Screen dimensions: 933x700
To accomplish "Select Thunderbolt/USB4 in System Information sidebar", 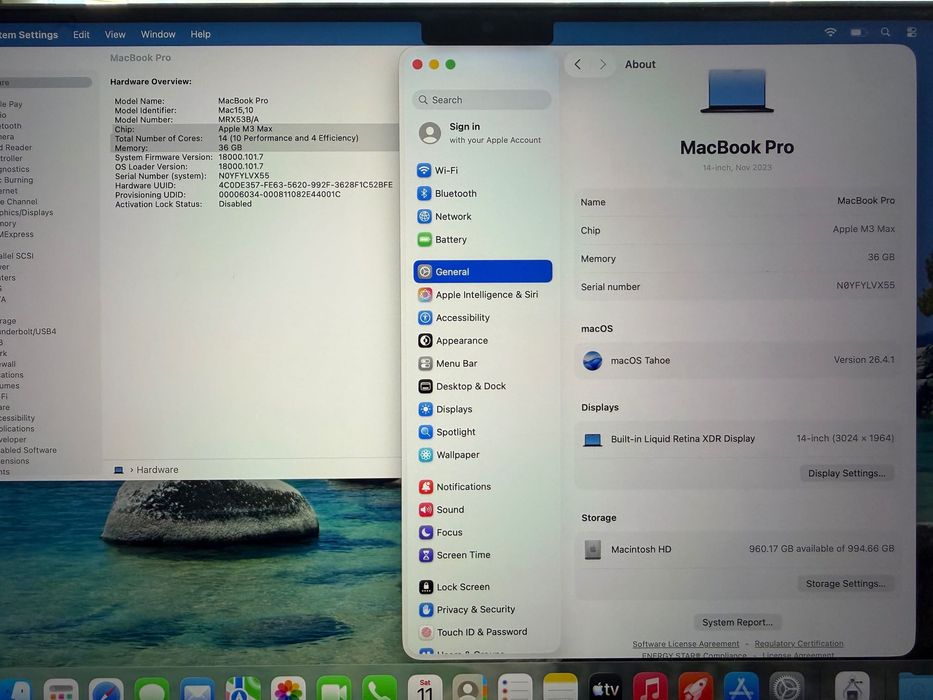I will click(x=29, y=332).
